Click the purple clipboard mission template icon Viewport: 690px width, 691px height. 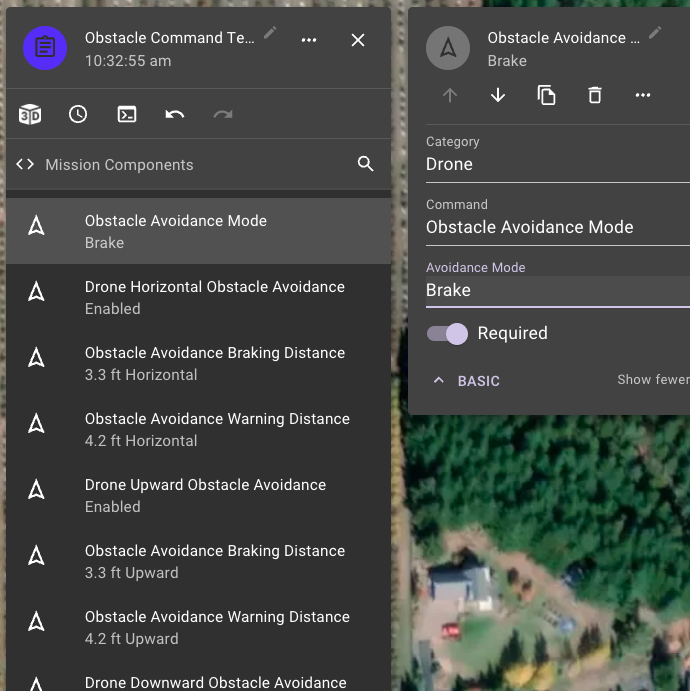tap(45, 48)
